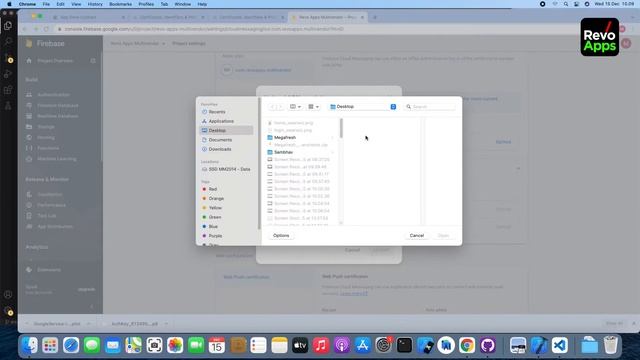The image size is (640, 360).
Task: Open a new Chrome tab
Action: click(375, 17)
